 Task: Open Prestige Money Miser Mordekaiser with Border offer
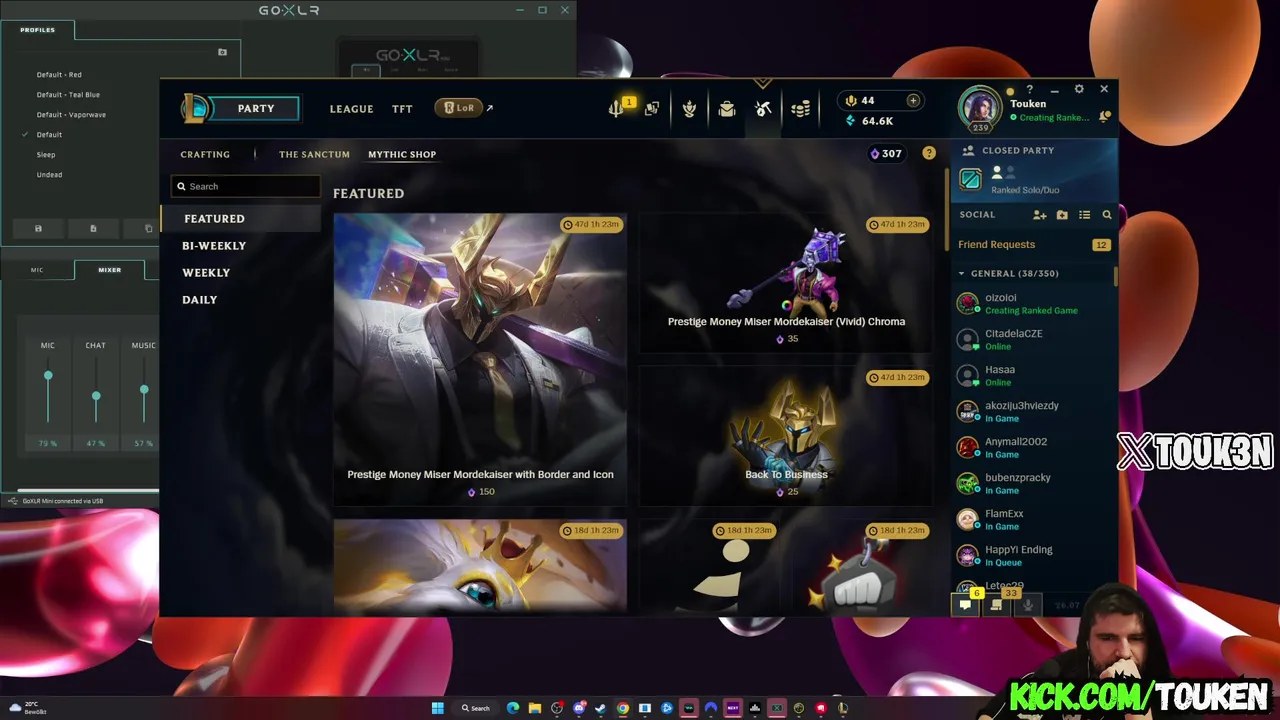click(x=480, y=358)
